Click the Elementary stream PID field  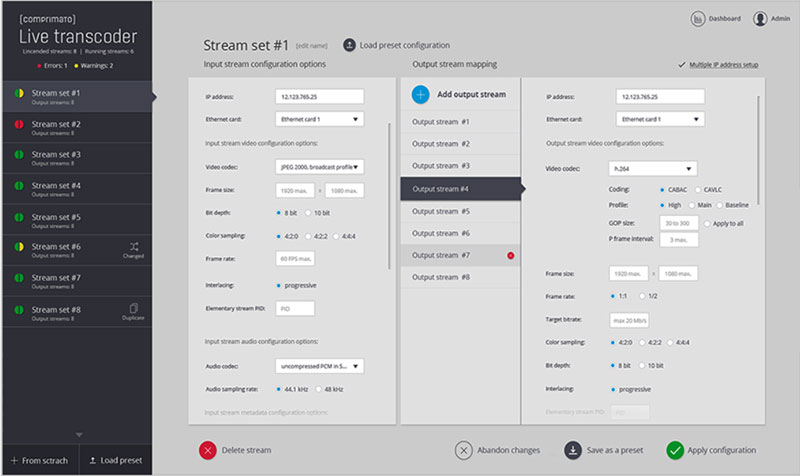[x=295, y=309]
